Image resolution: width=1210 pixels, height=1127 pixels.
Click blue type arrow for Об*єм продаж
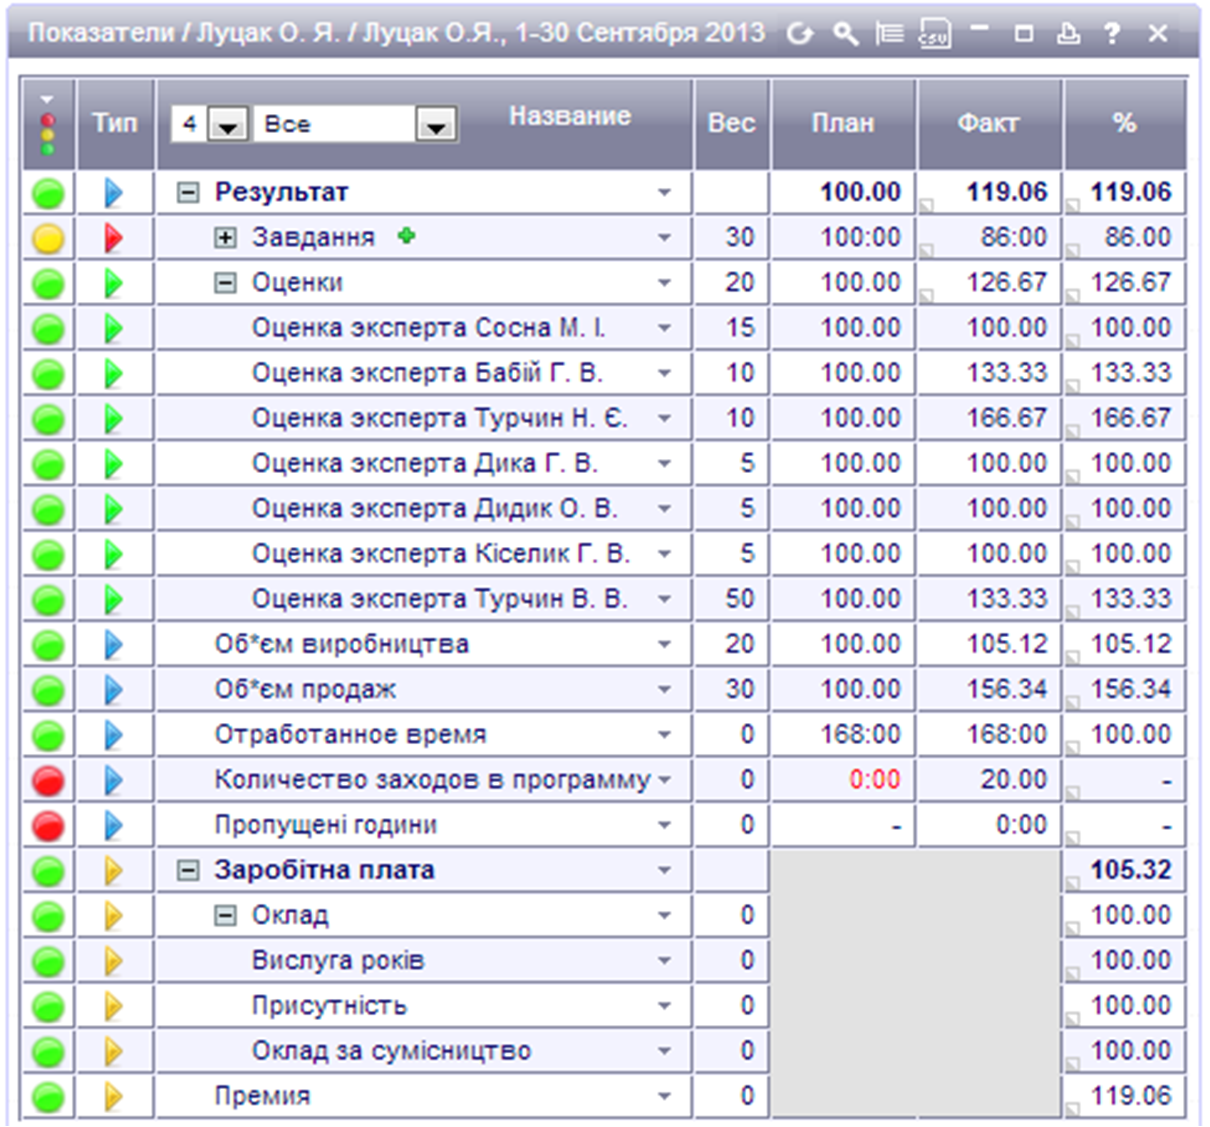(x=114, y=689)
